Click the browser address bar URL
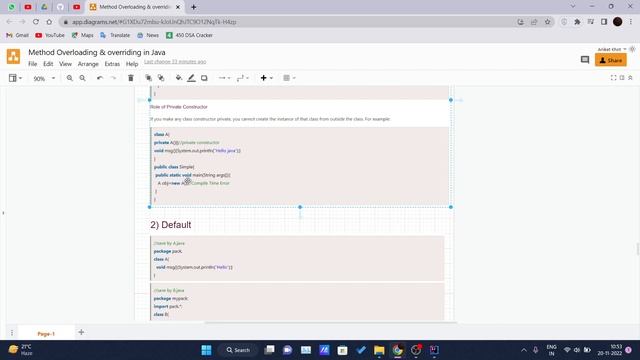Viewport: 640px width, 360px height. (x=154, y=22)
